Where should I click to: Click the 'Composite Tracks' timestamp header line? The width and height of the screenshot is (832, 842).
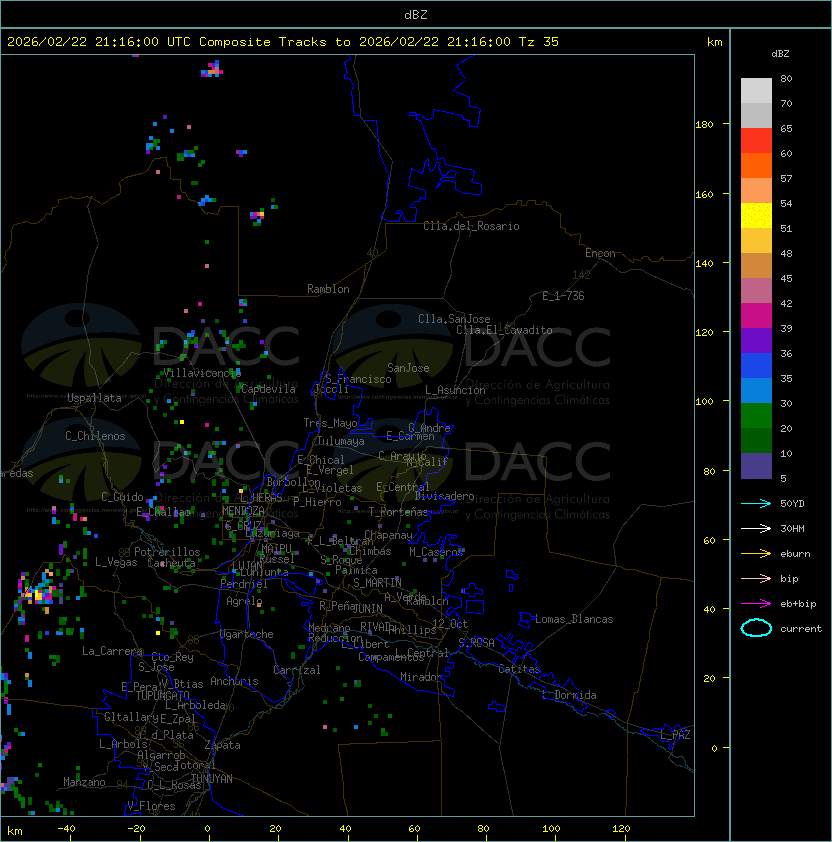point(283,42)
